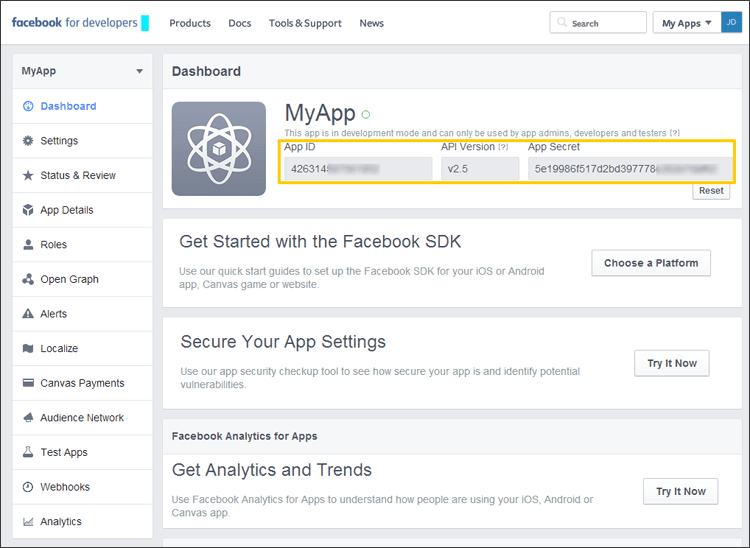
Task: Open the Tools & Support menu
Action: pyautogui.click(x=305, y=23)
